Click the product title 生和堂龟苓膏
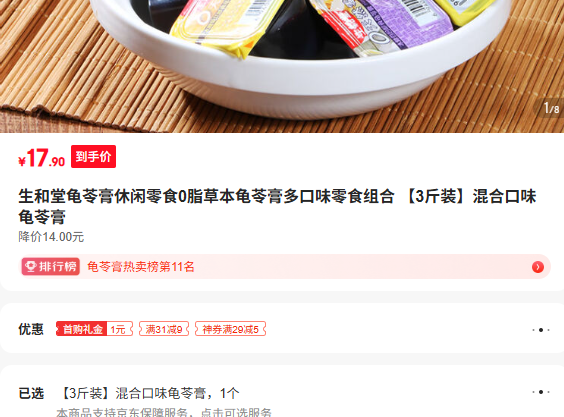This screenshot has width=564, height=417. click(x=277, y=207)
